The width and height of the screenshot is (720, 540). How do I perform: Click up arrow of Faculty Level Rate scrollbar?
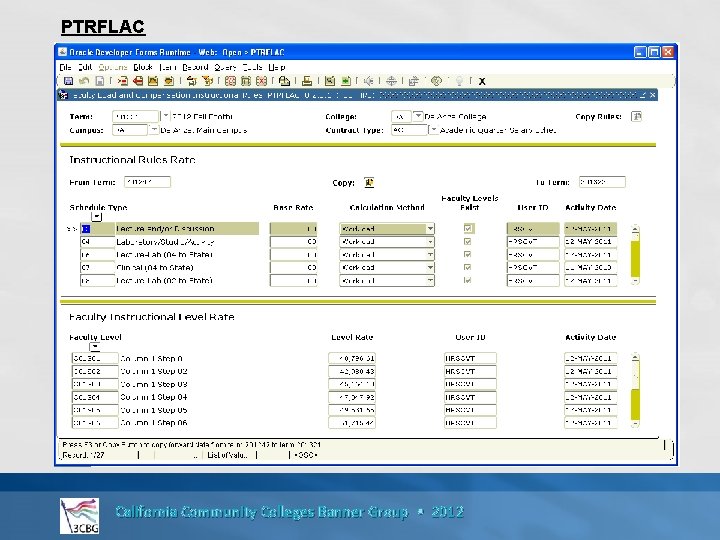click(x=635, y=357)
